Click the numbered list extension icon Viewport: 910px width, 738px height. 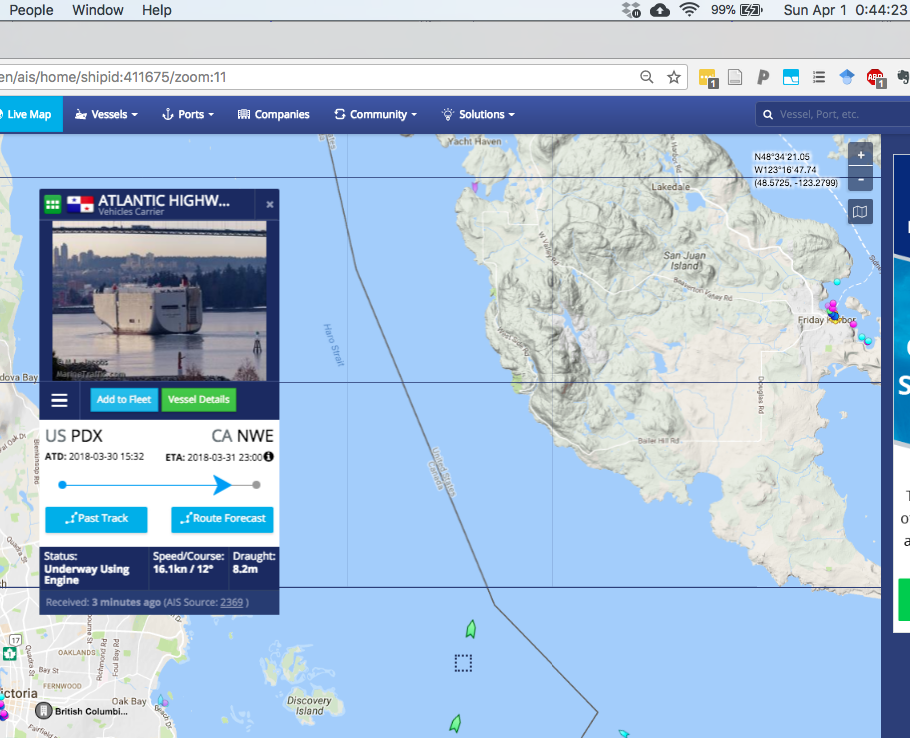point(819,77)
